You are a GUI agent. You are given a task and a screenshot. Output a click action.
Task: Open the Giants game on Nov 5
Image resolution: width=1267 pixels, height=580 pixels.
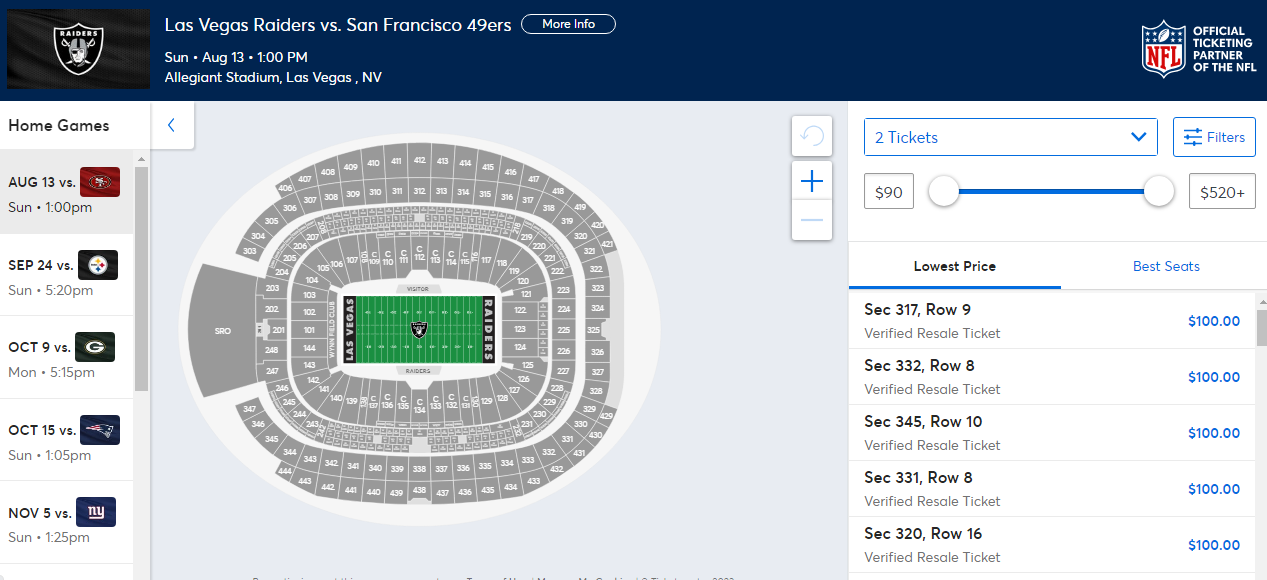pyautogui.click(x=66, y=524)
